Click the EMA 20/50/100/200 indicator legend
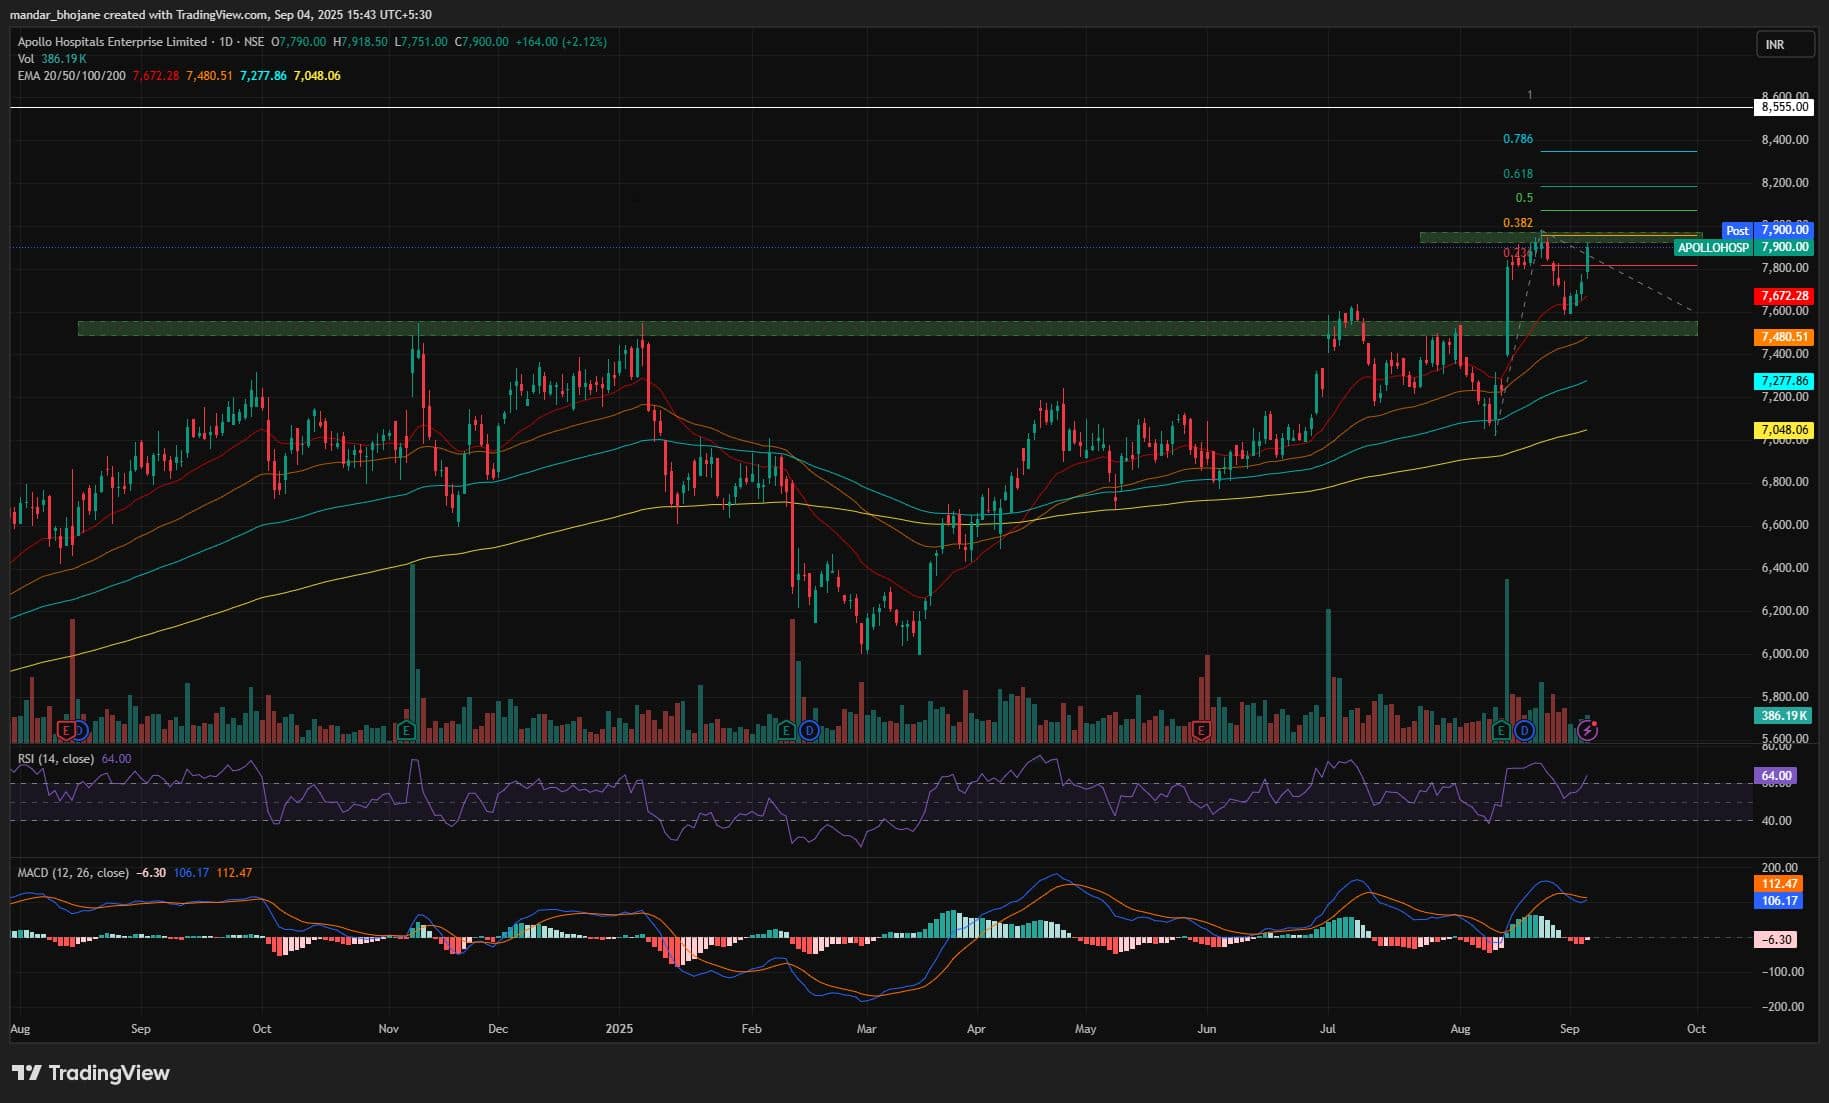Viewport: 1829px width, 1103px height. [72, 76]
